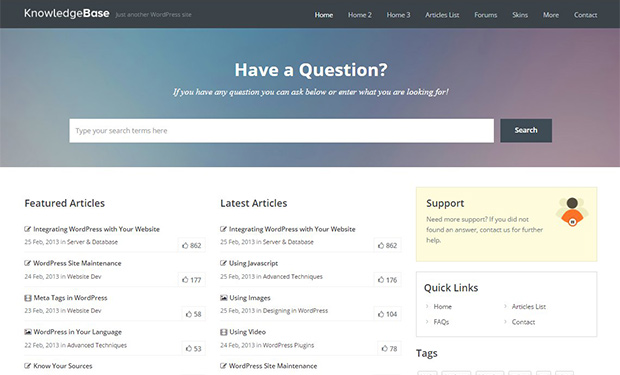620x375 pixels.
Task: Open featured article WordPress Site Maintenance
Action: 77,263
